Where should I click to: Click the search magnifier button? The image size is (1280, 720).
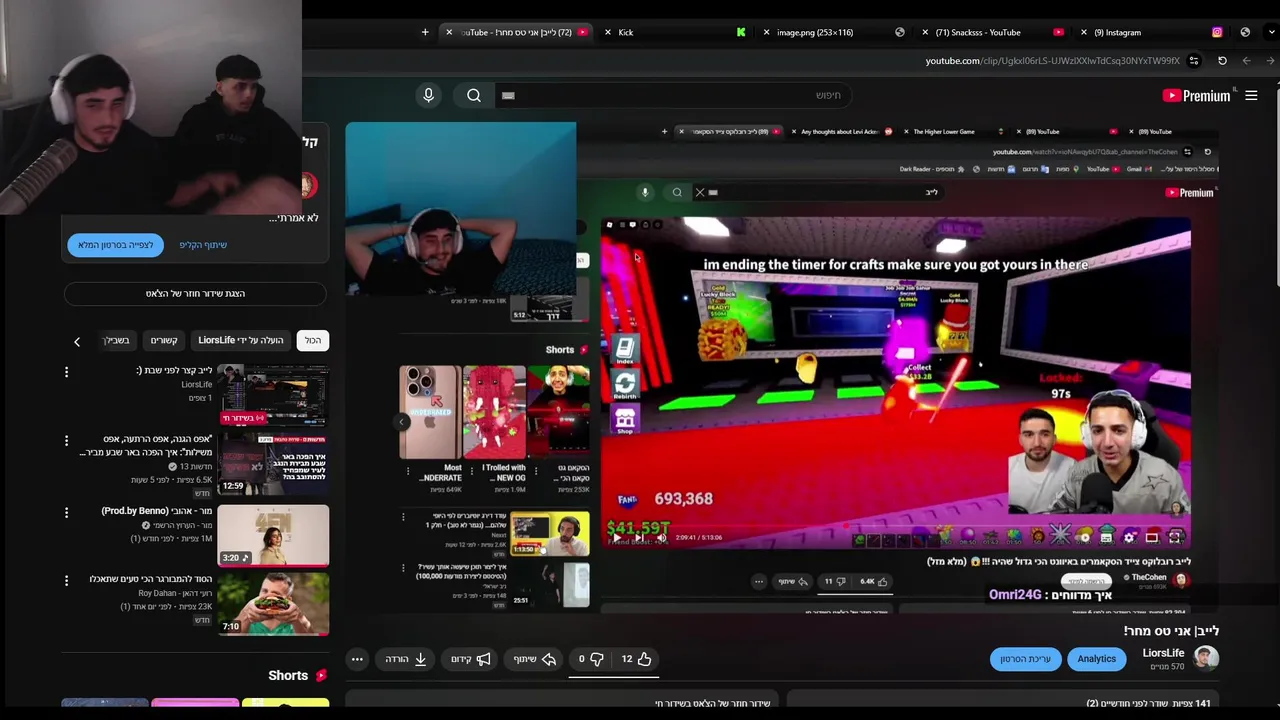click(x=474, y=95)
